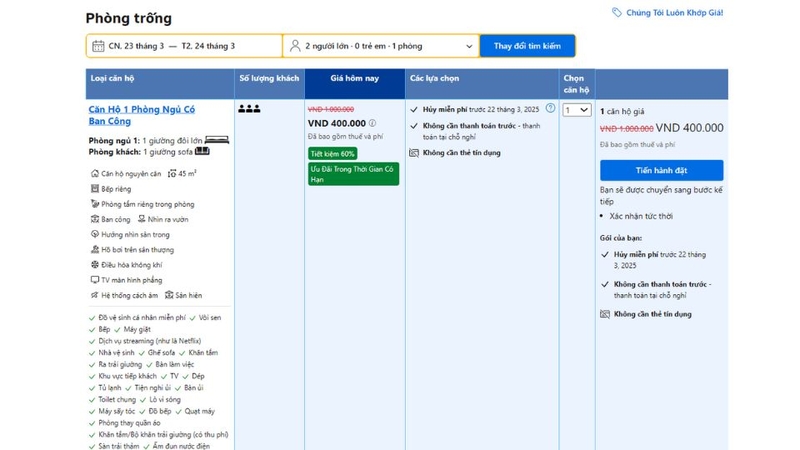Click the info icon next to VND 400.000
Image resolution: width=800 pixels, height=450 pixels.
[372, 123]
